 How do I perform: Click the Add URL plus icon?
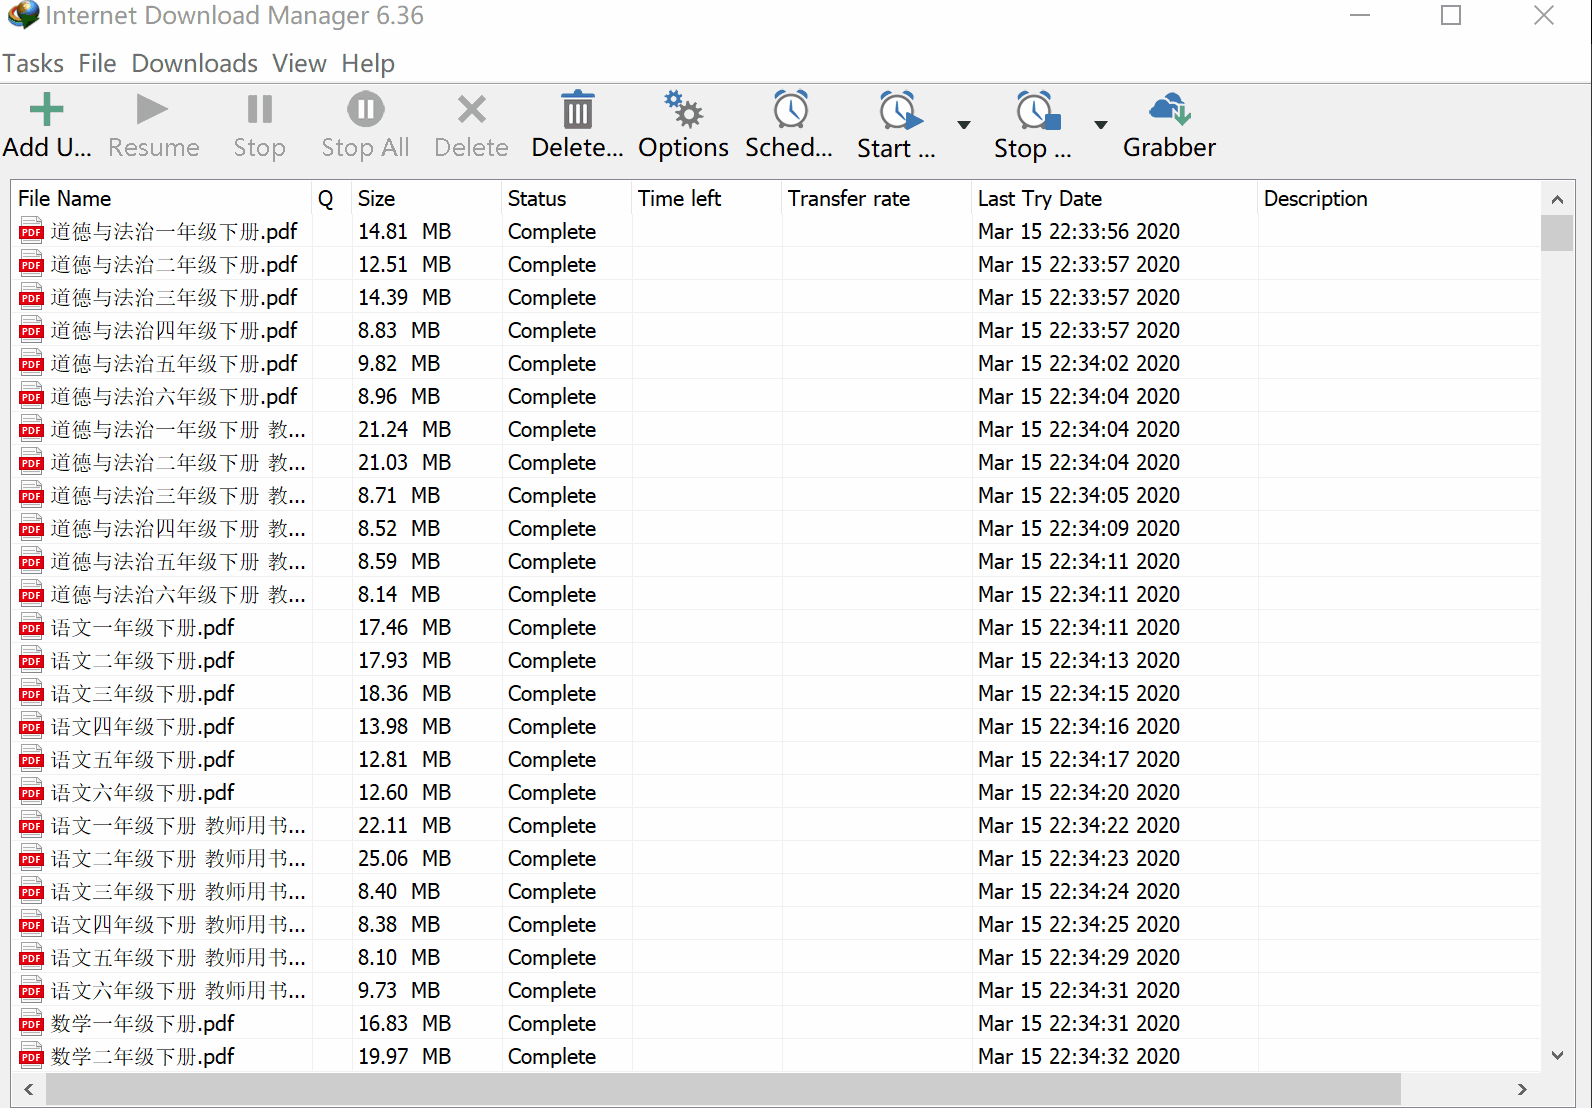coord(46,109)
